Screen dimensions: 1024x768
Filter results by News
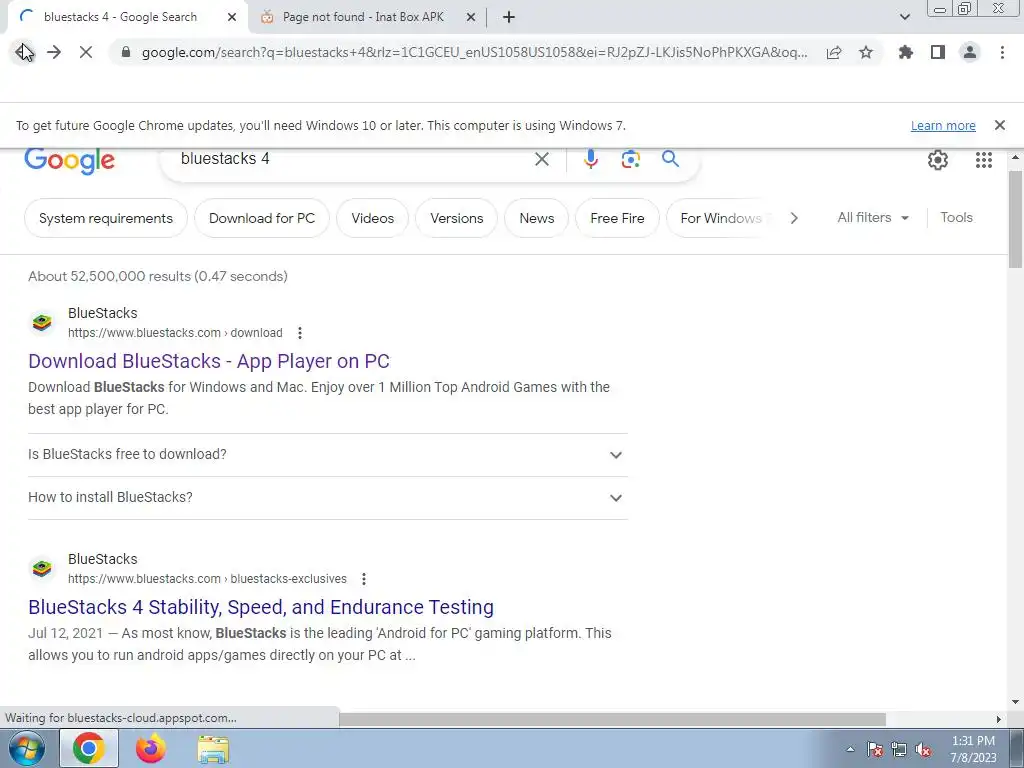click(537, 218)
